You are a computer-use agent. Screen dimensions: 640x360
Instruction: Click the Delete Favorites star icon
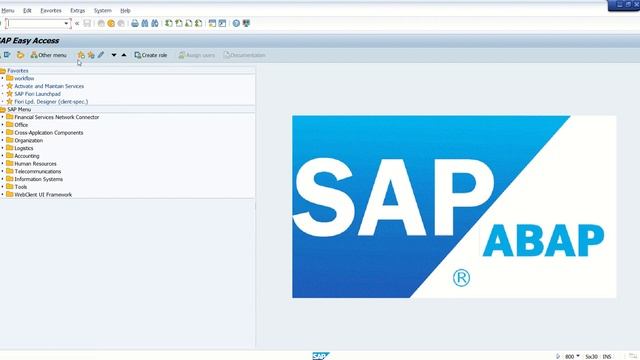91,55
